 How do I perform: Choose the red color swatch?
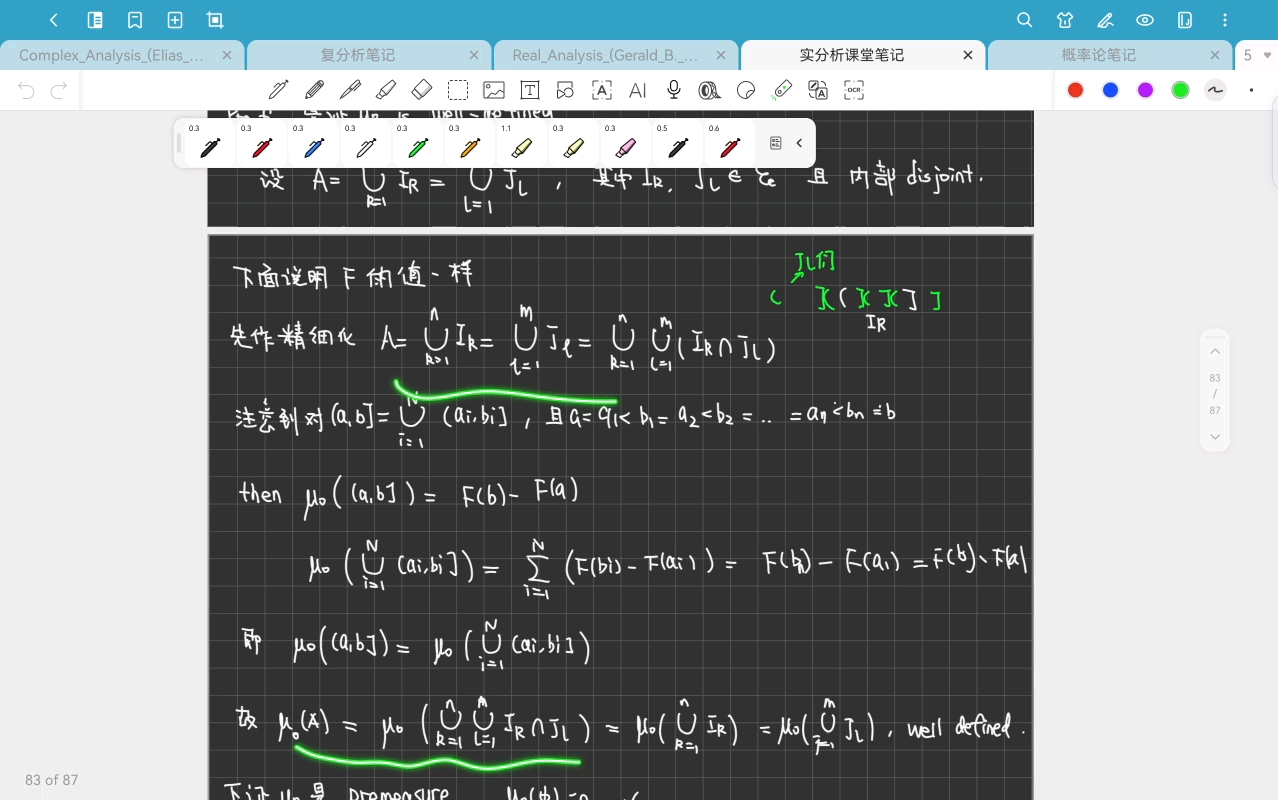tap(1076, 90)
